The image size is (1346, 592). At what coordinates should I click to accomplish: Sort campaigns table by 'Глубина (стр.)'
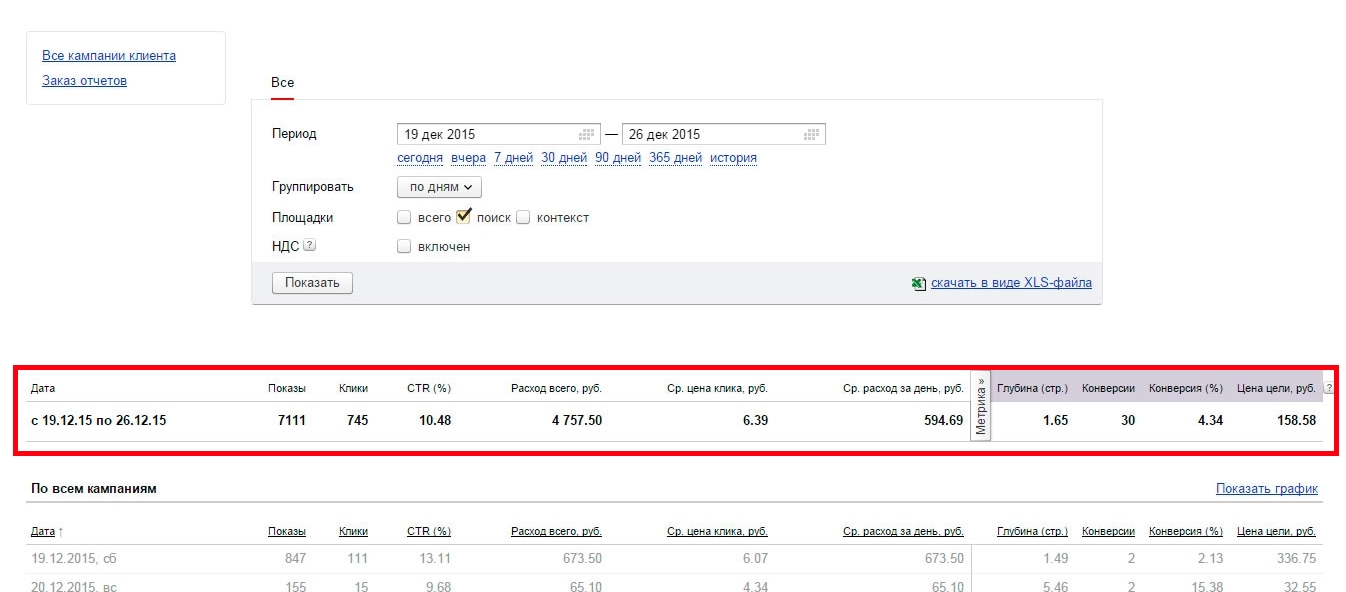[1032, 532]
